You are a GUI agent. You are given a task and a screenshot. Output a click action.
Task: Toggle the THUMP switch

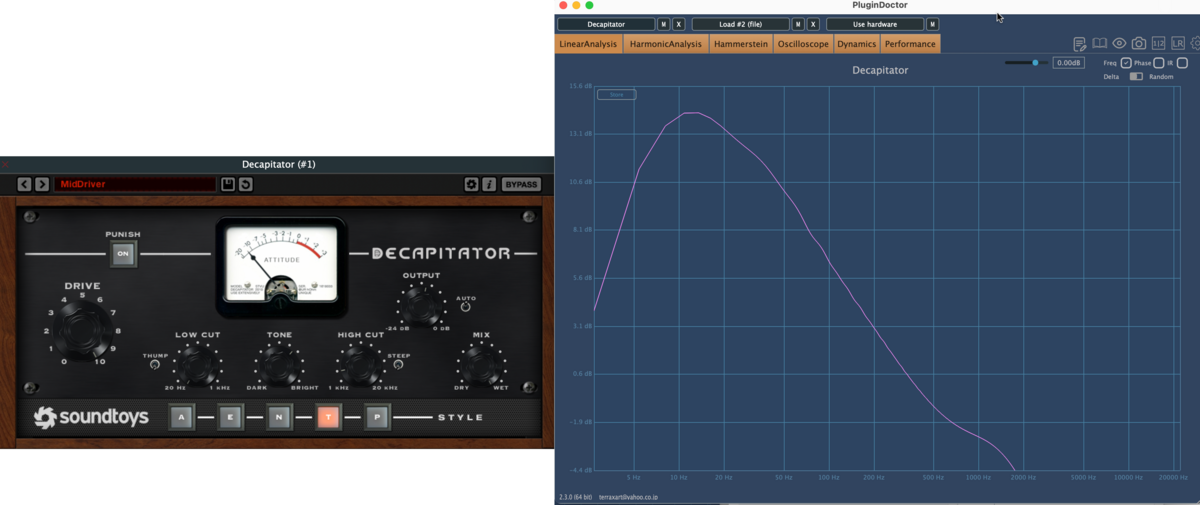click(x=155, y=365)
